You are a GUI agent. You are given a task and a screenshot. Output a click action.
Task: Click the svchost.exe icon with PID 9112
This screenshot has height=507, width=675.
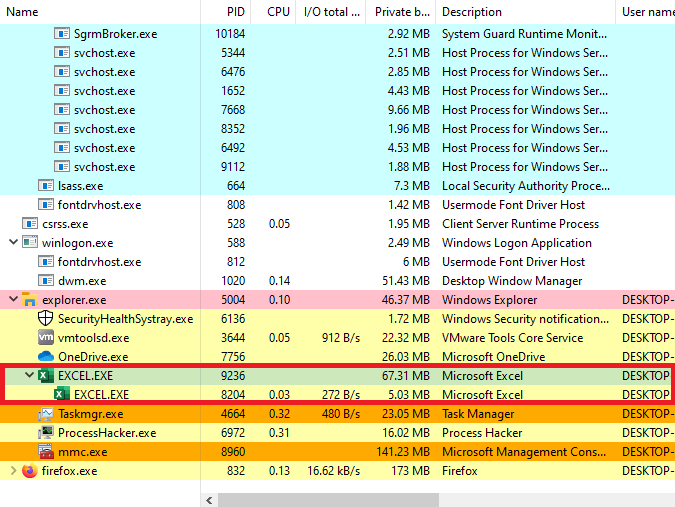click(62, 167)
